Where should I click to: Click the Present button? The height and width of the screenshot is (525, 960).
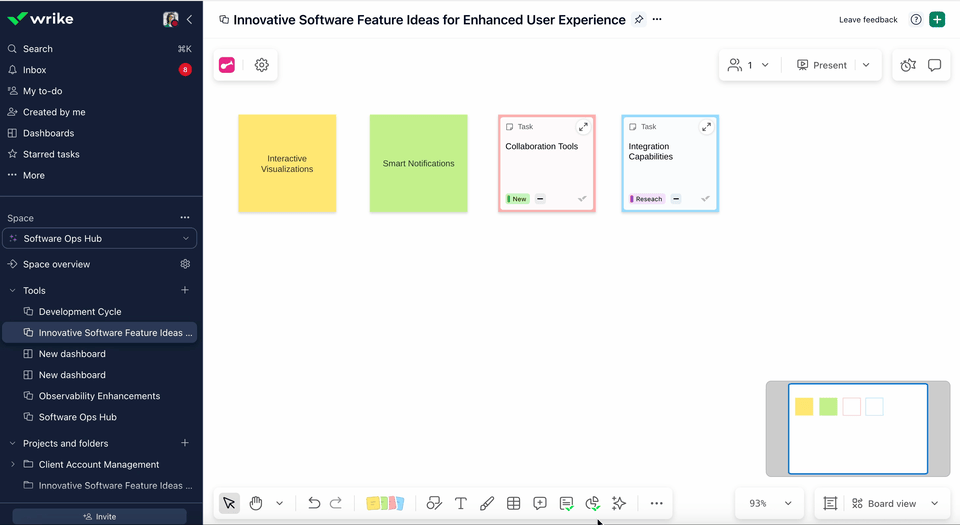(x=821, y=65)
